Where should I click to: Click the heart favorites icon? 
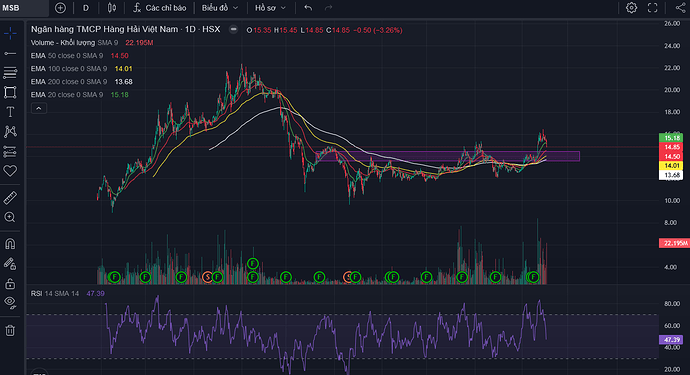pyautogui.click(x=10, y=171)
